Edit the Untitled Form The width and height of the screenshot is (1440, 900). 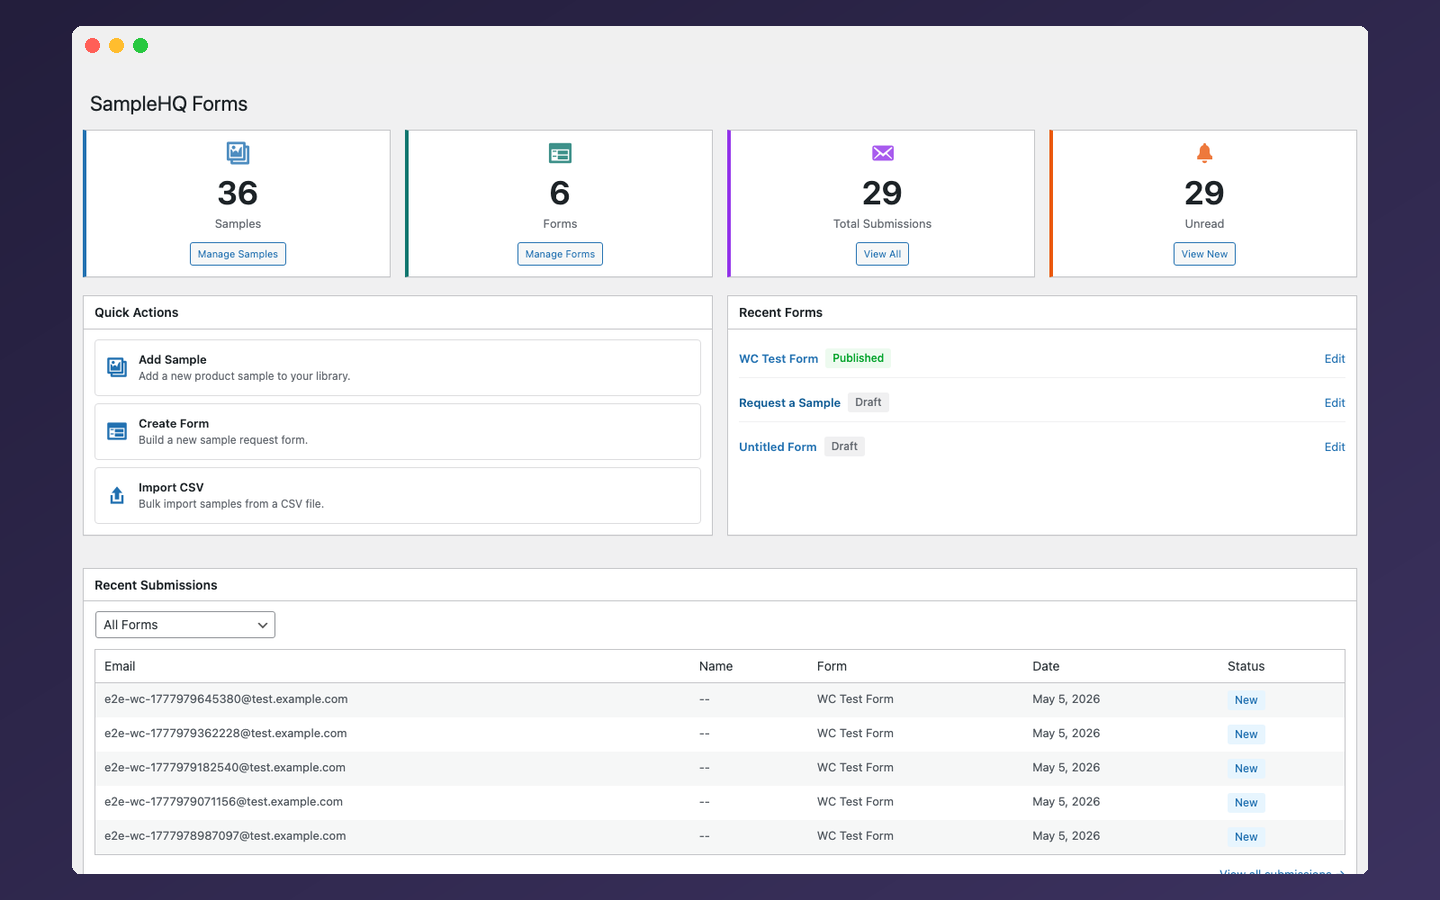tap(1334, 447)
